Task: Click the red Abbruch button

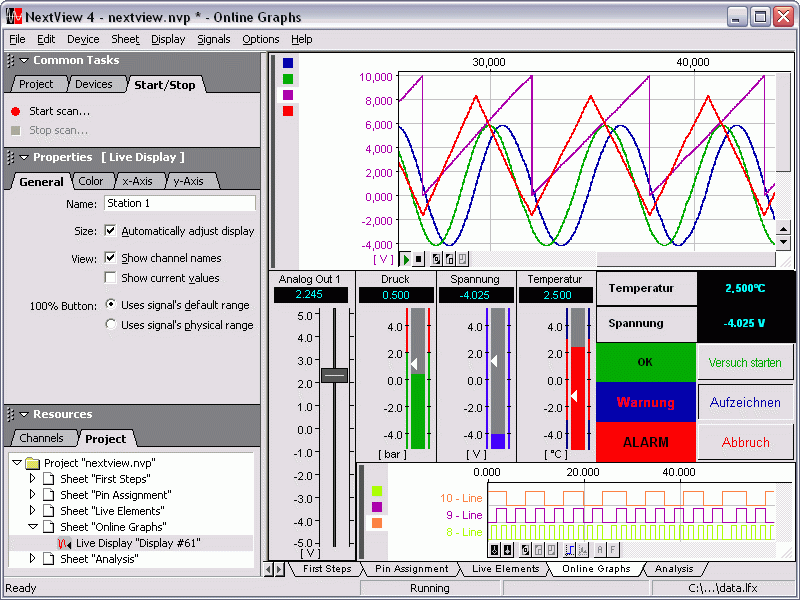Action: click(745, 442)
